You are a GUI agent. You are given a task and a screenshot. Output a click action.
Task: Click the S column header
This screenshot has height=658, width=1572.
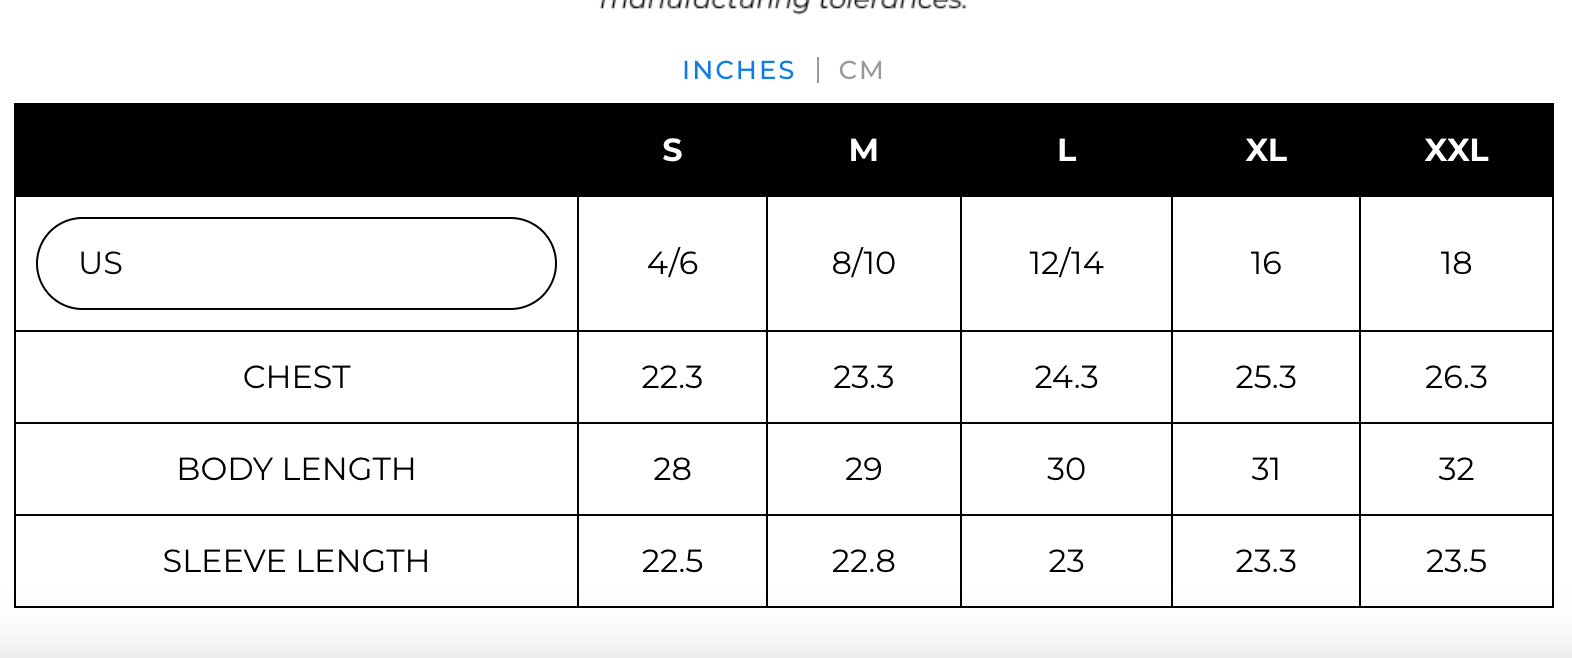(672, 150)
